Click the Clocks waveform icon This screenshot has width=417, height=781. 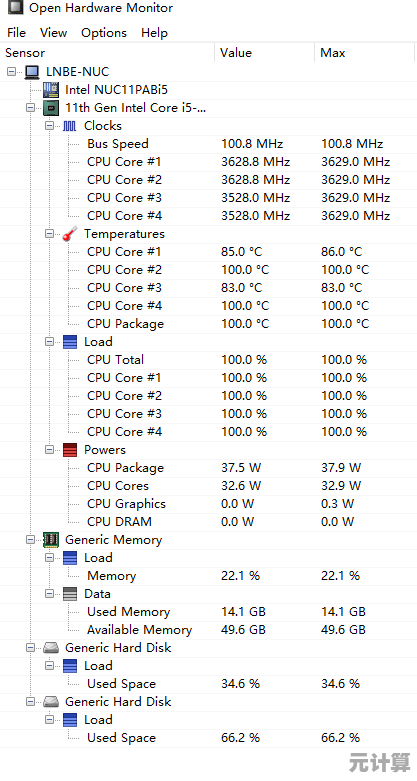click(70, 126)
